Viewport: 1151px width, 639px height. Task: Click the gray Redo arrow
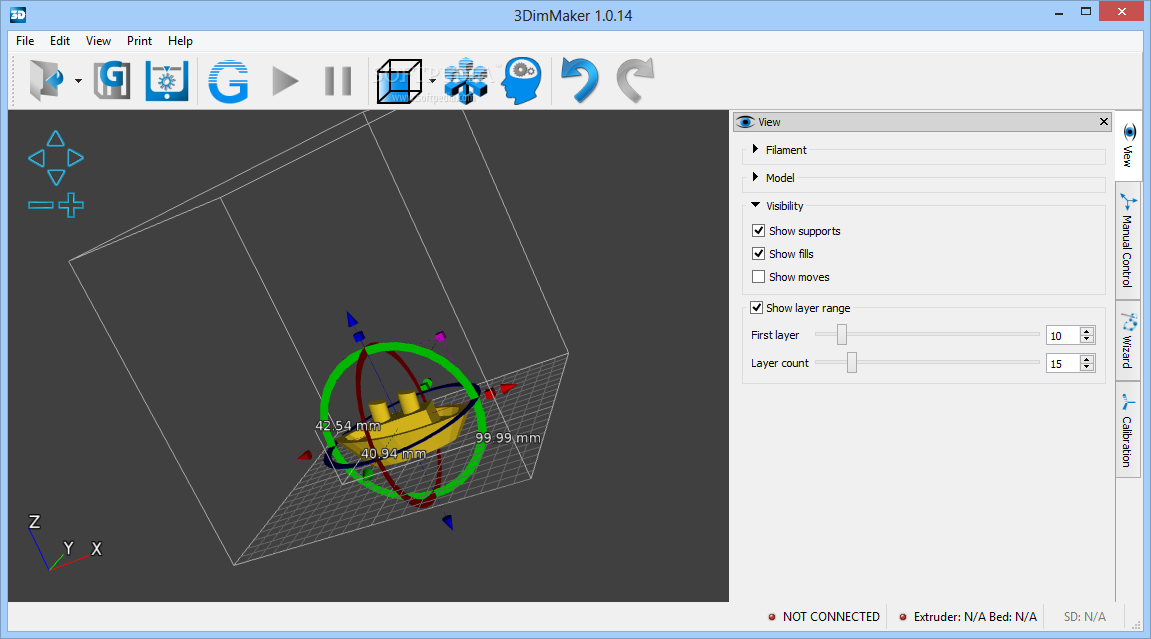pos(635,80)
